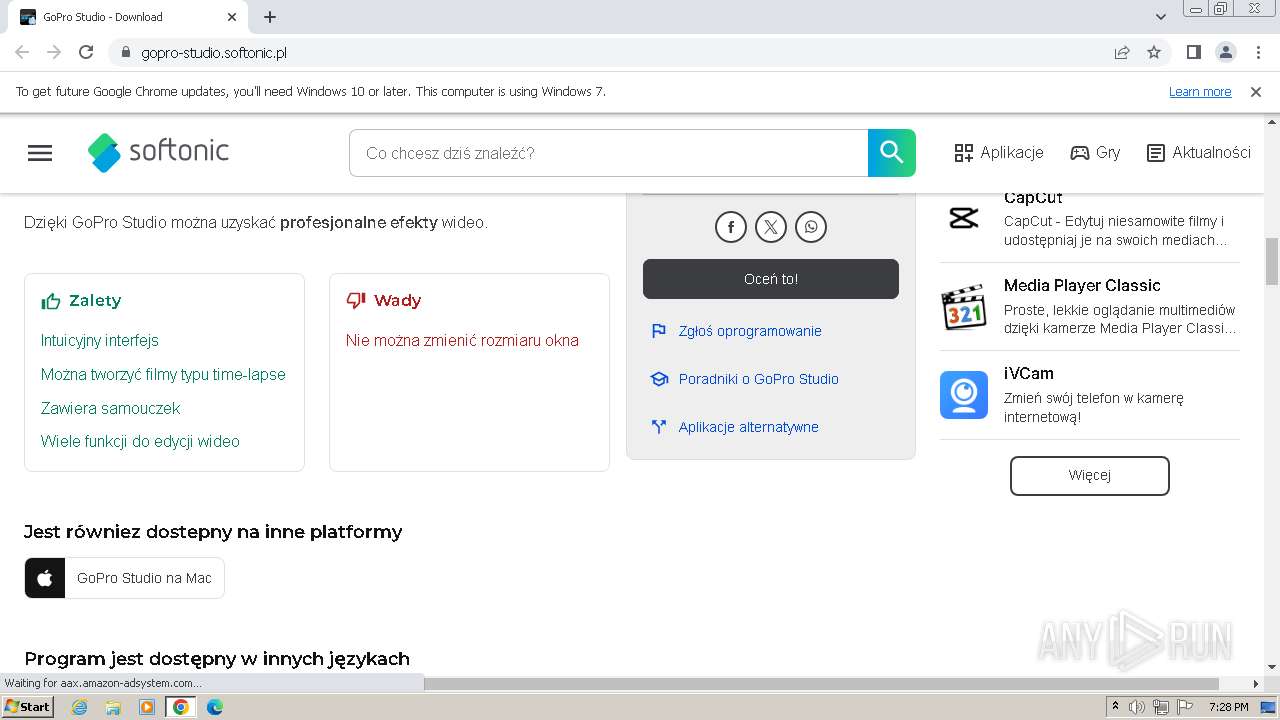Click the Oceń to! button
The image size is (1280, 720).
click(x=771, y=279)
